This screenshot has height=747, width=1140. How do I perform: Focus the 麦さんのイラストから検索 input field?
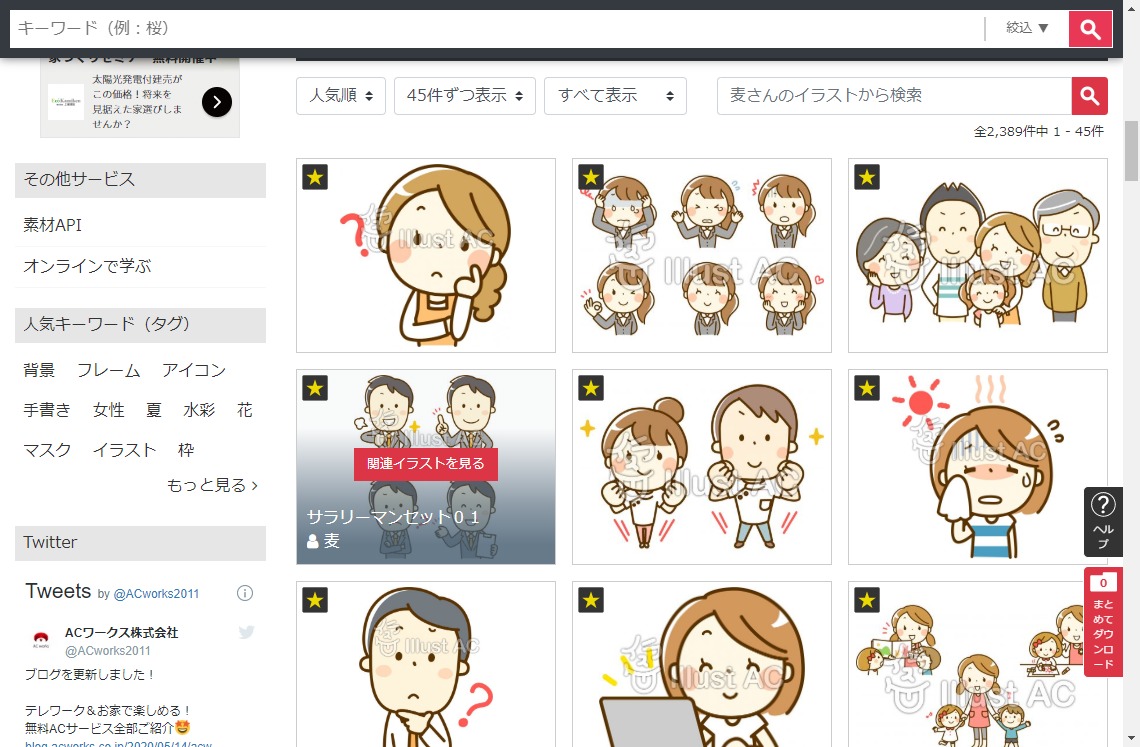point(894,96)
